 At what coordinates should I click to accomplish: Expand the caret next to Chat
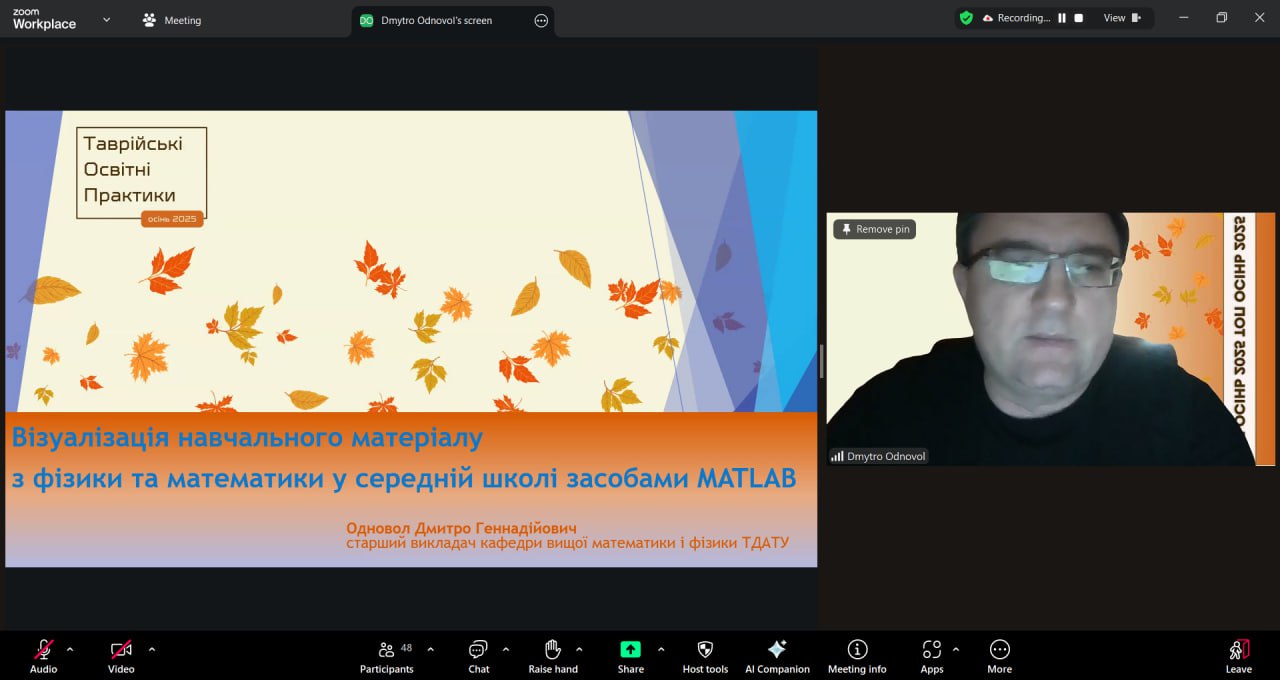click(x=506, y=649)
